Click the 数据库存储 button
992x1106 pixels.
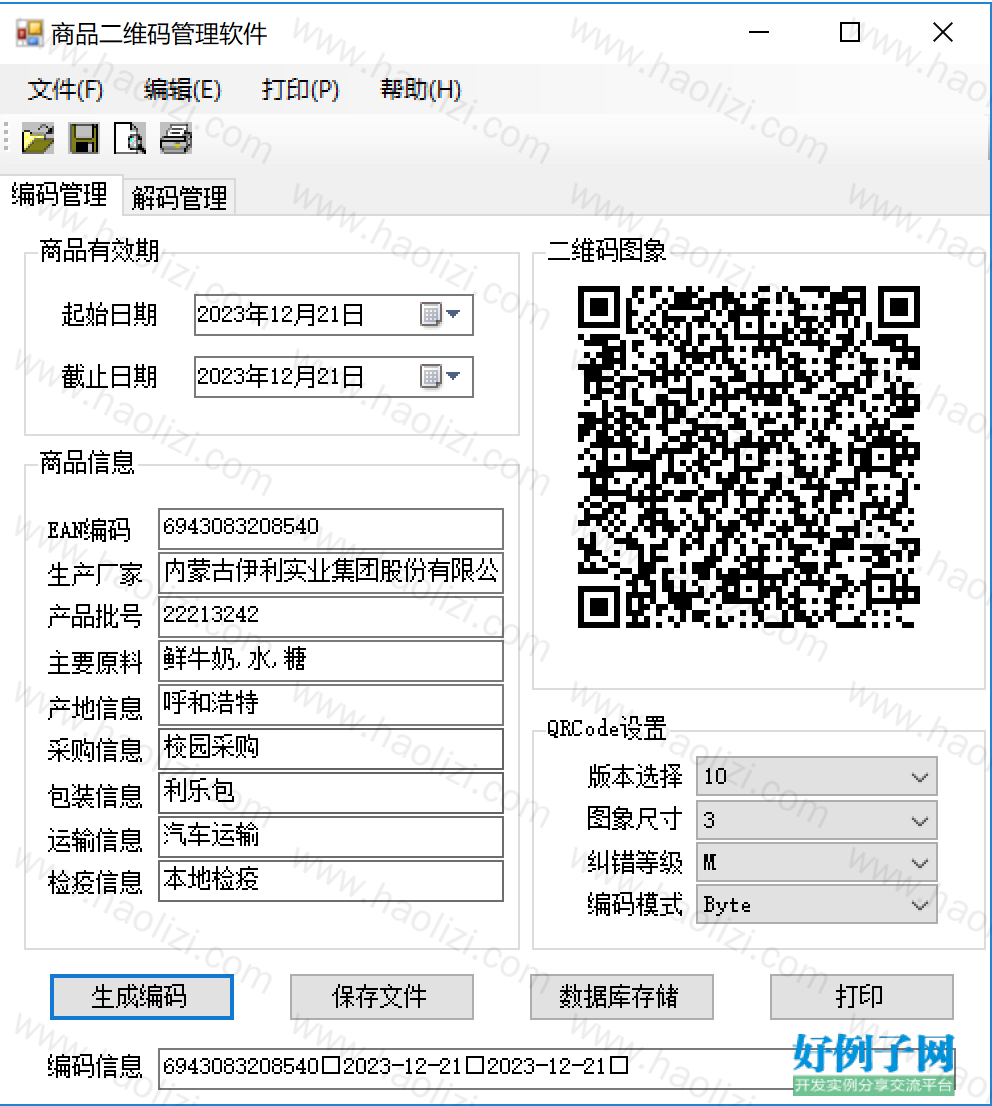(622, 997)
